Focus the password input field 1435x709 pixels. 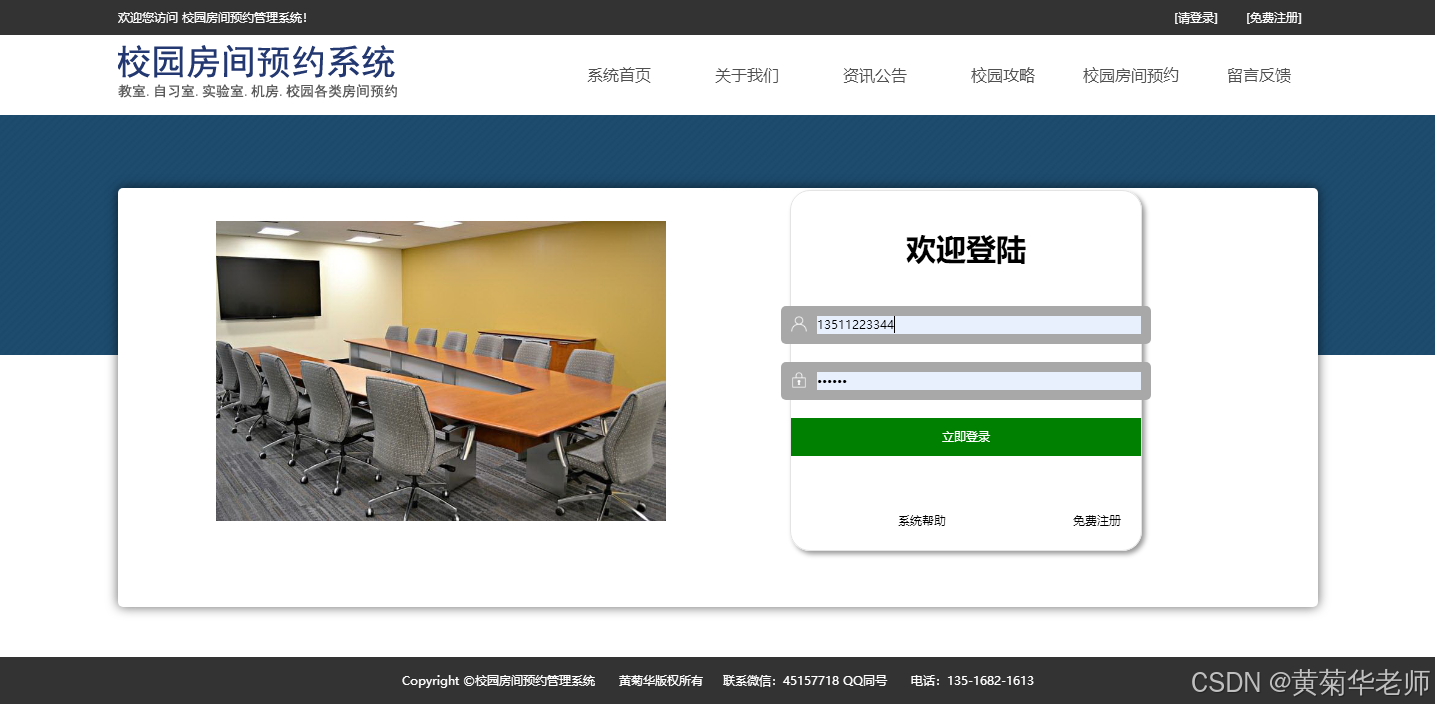[x=979, y=381]
